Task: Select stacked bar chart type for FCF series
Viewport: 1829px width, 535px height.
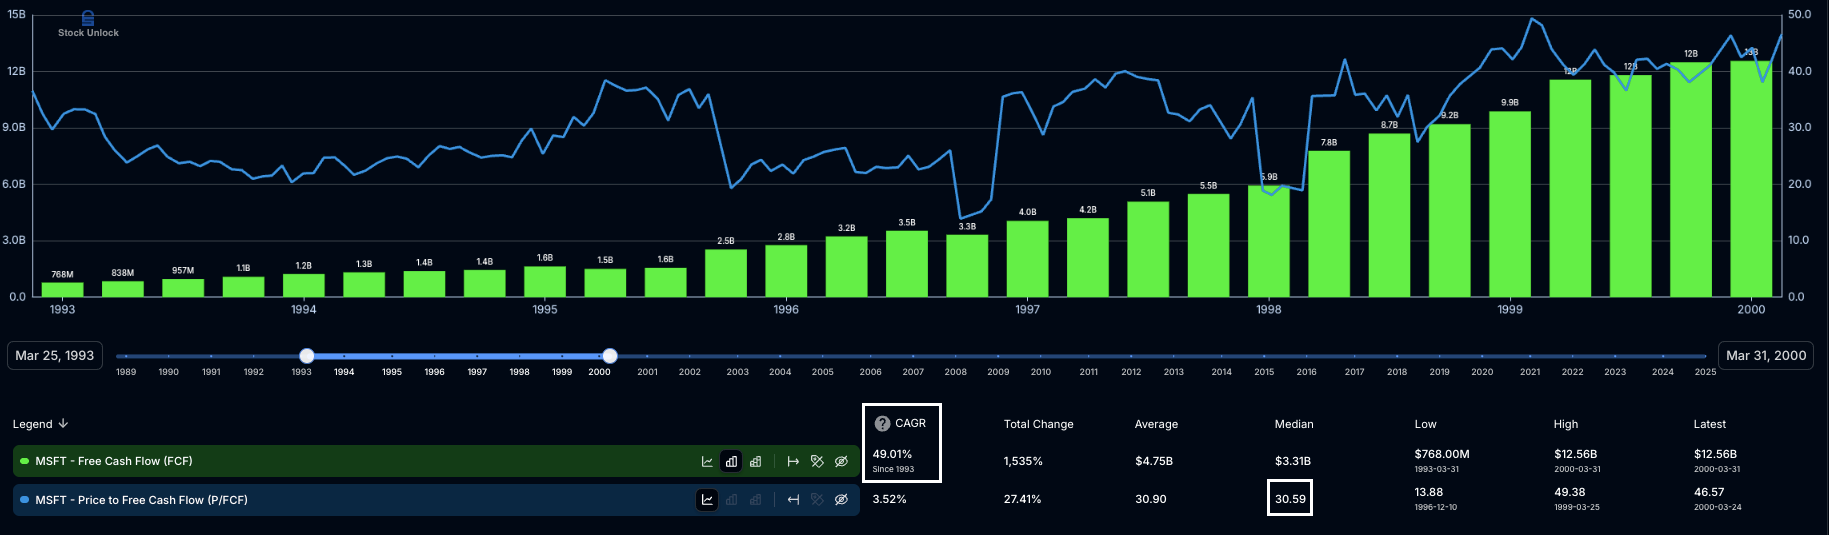Action: click(755, 461)
